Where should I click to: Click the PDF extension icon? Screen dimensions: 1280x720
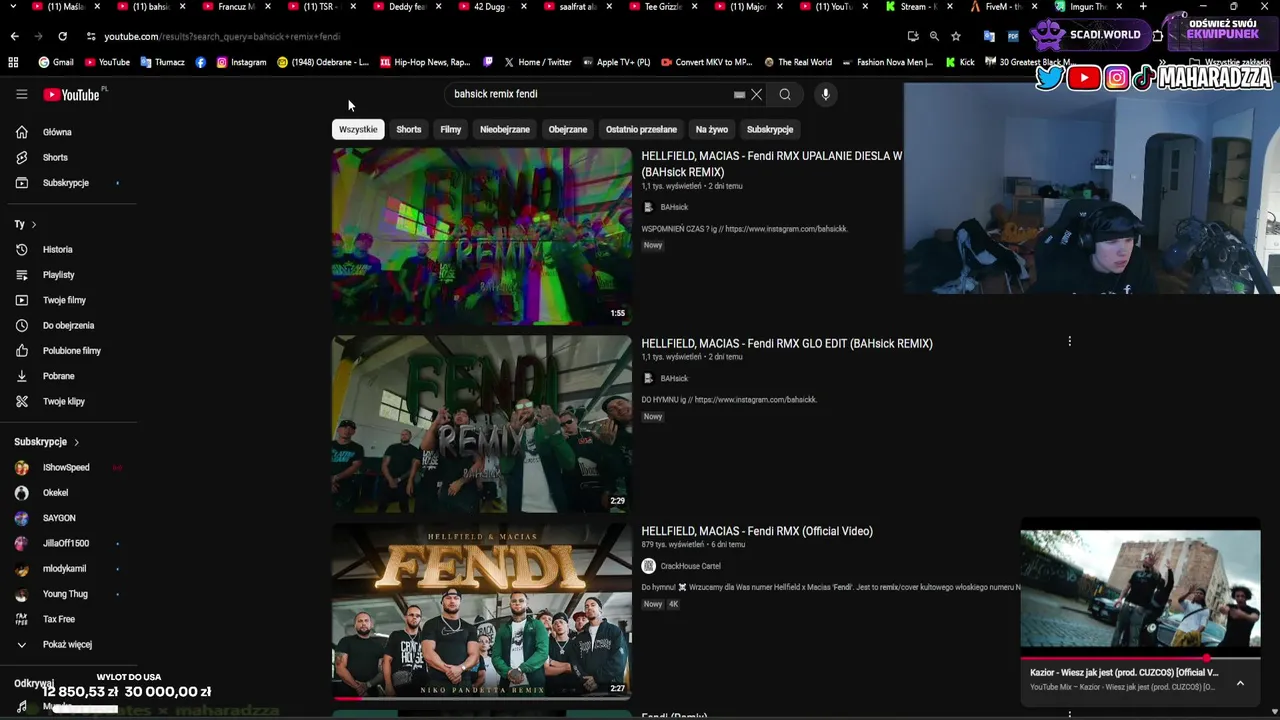pos(1013,36)
